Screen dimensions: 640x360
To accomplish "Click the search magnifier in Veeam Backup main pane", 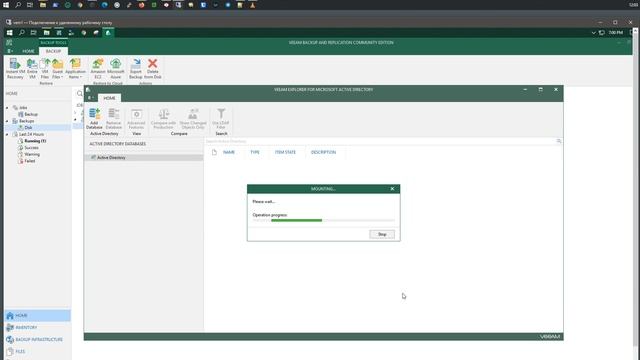I will pyautogui.click(x=80, y=93).
